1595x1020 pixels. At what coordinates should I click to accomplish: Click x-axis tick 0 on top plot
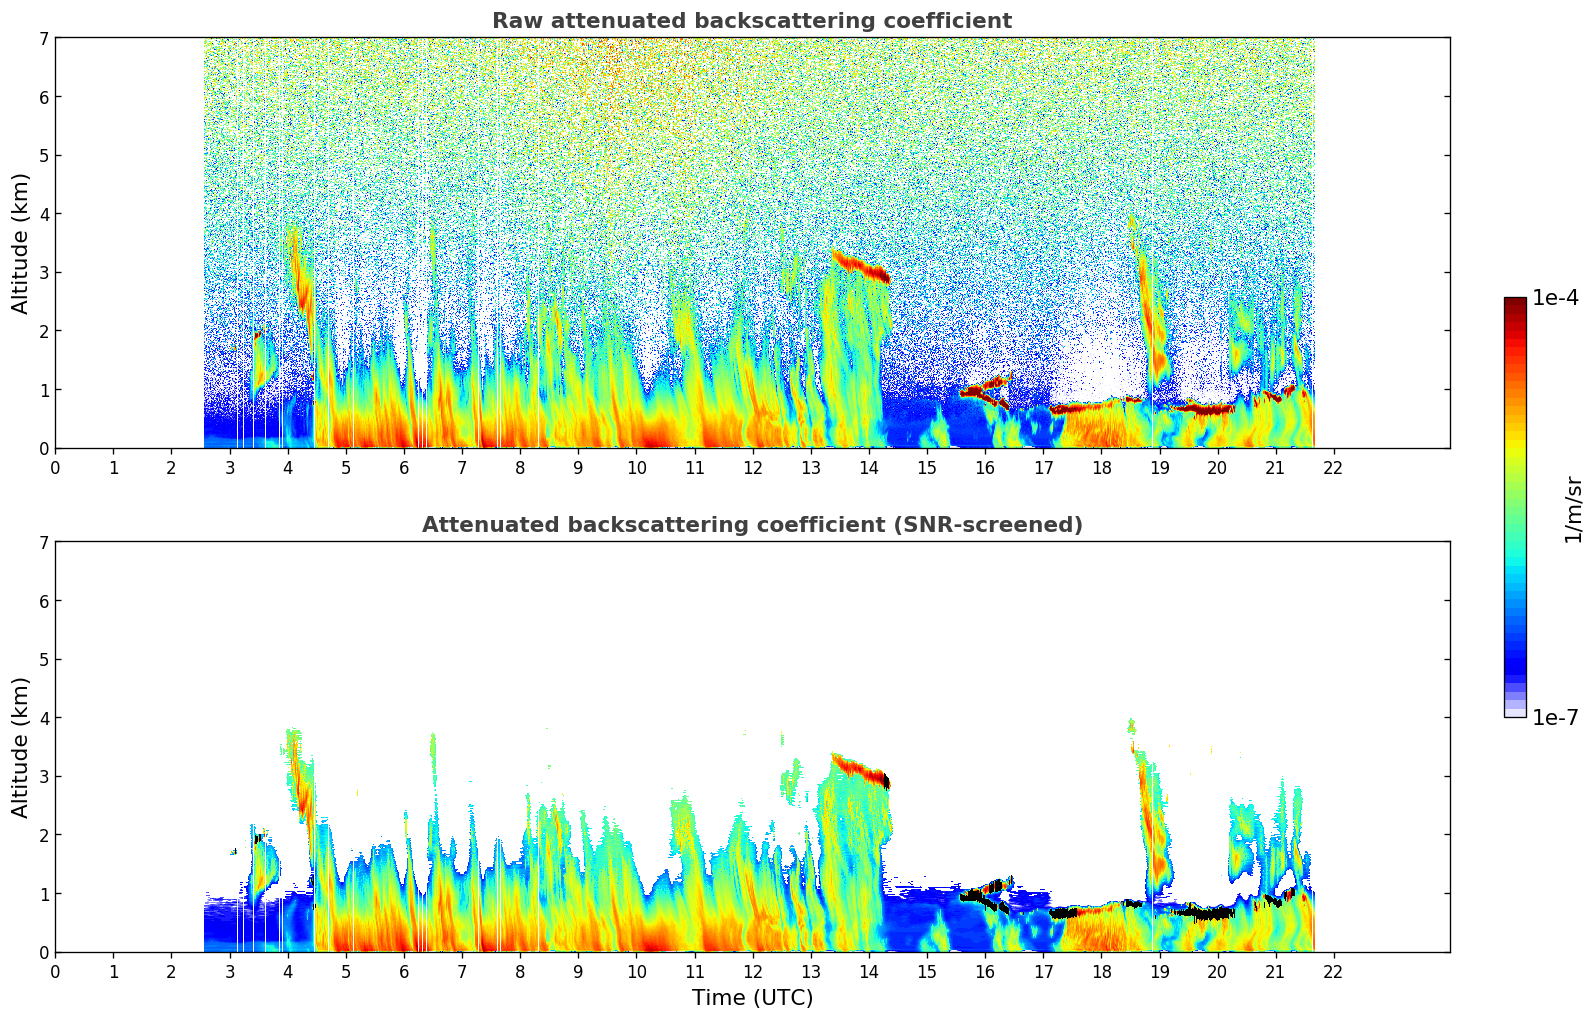(x=55, y=467)
